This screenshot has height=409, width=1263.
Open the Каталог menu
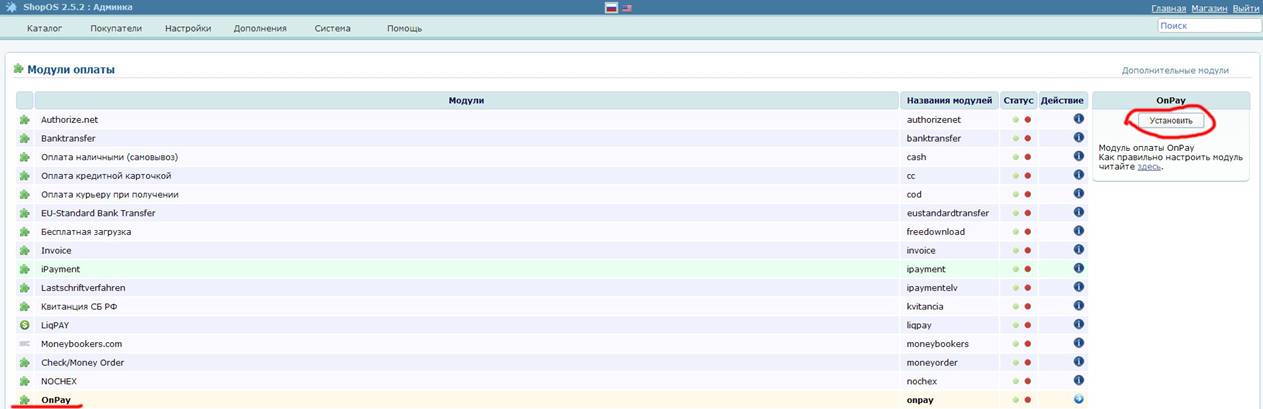(44, 28)
